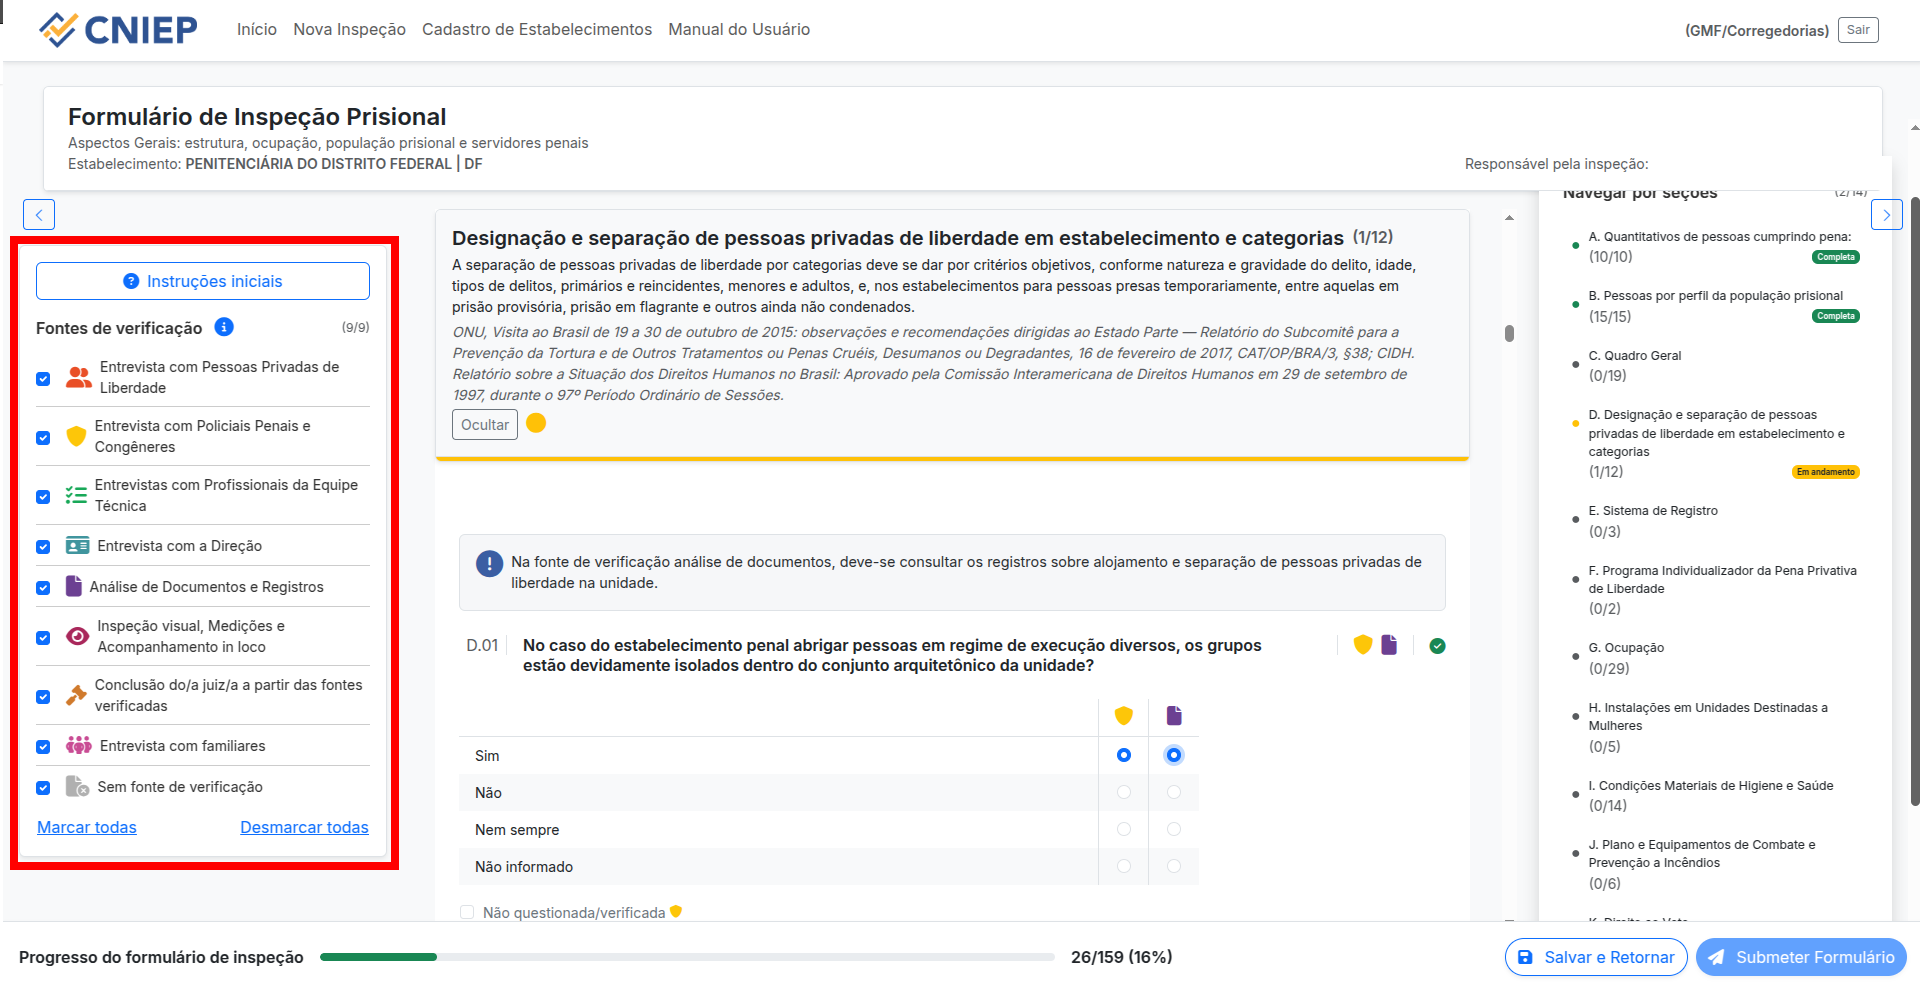Collapse the left sidebar with the chevron
This screenshot has height=992, width=1920.
click(x=38, y=214)
